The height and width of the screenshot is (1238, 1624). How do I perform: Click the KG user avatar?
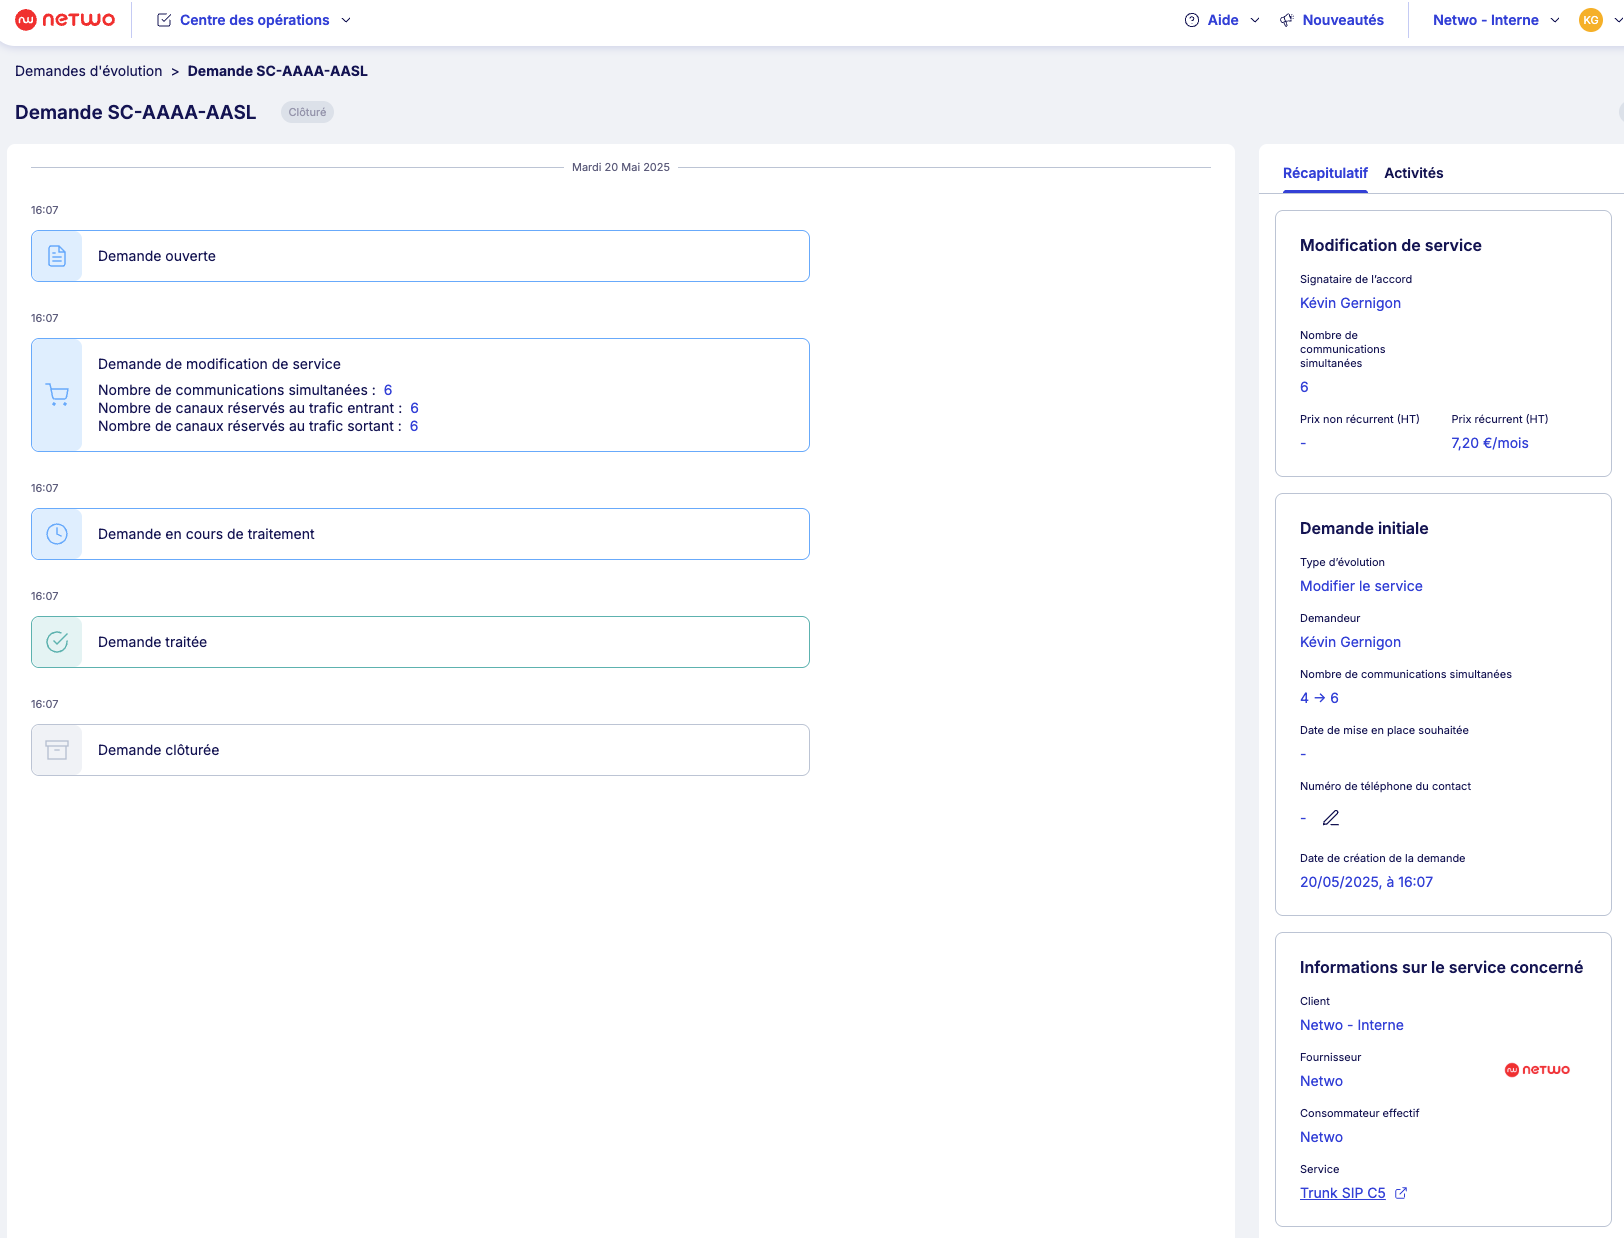[1590, 20]
